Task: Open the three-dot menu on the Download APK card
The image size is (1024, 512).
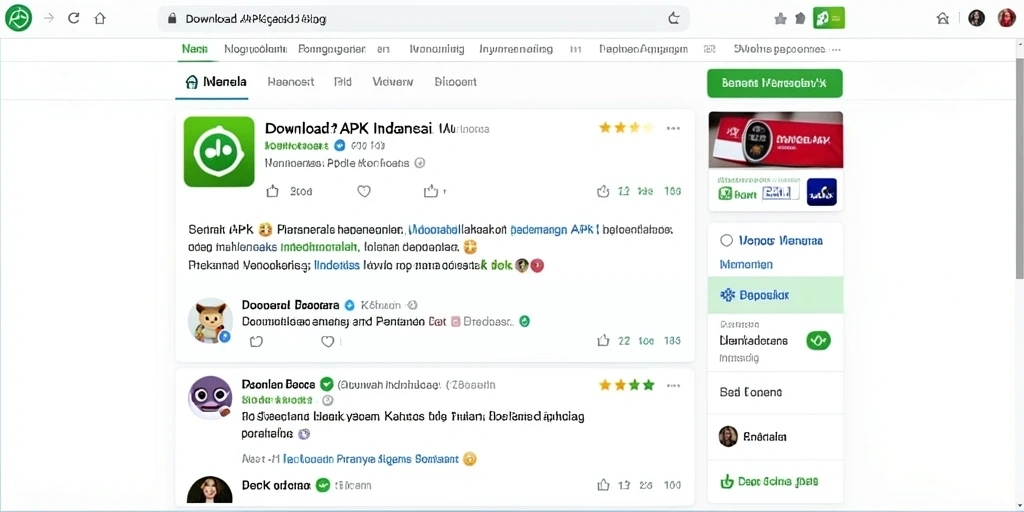Action: pyautogui.click(x=673, y=129)
